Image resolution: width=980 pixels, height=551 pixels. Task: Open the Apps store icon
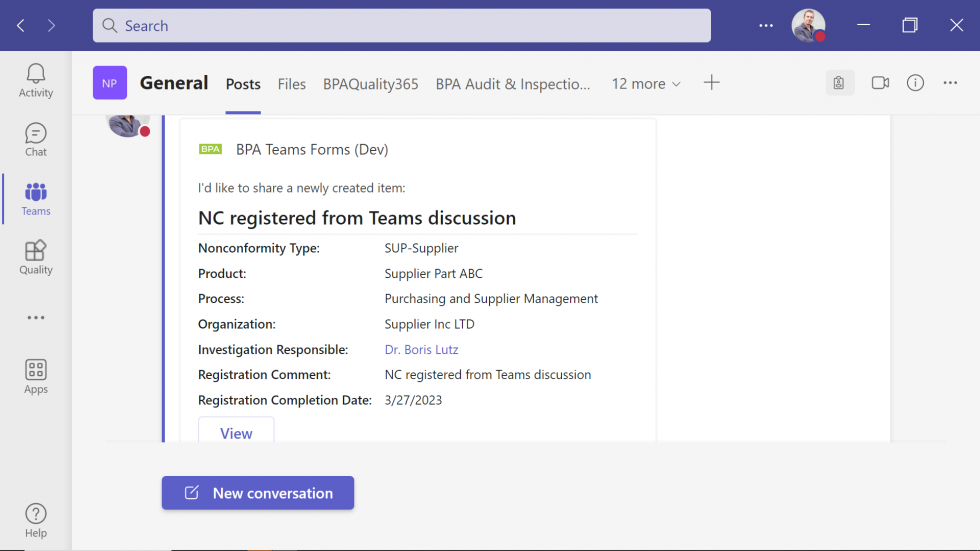[36, 376]
